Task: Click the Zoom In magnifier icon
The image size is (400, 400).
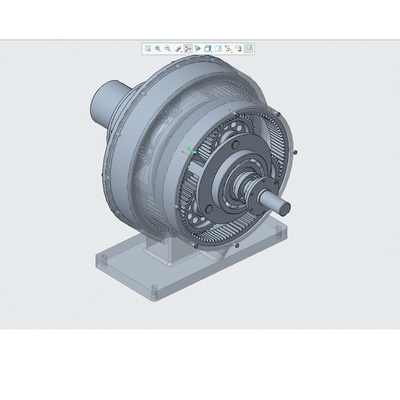Action: click(x=158, y=49)
